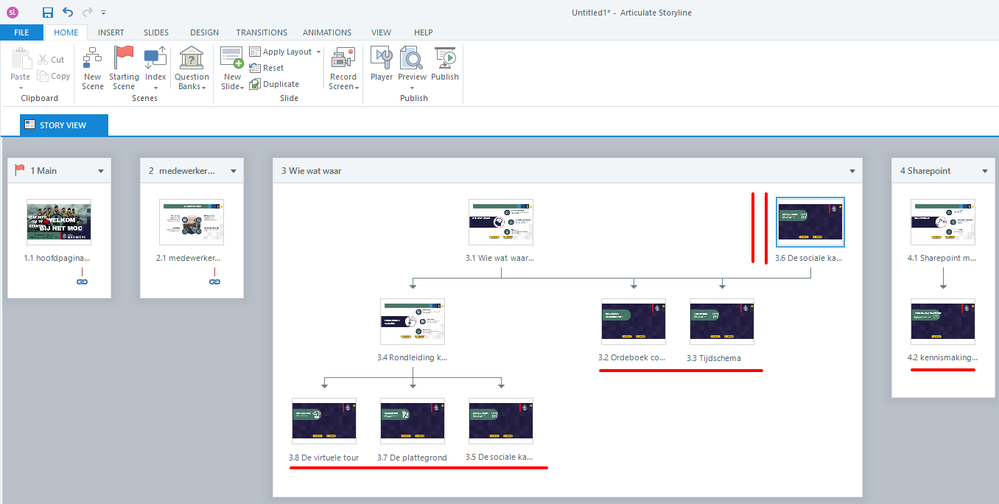Click the Cut scissors button
The width and height of the screenshot is (999, 504).
click(x=51, y=60)
